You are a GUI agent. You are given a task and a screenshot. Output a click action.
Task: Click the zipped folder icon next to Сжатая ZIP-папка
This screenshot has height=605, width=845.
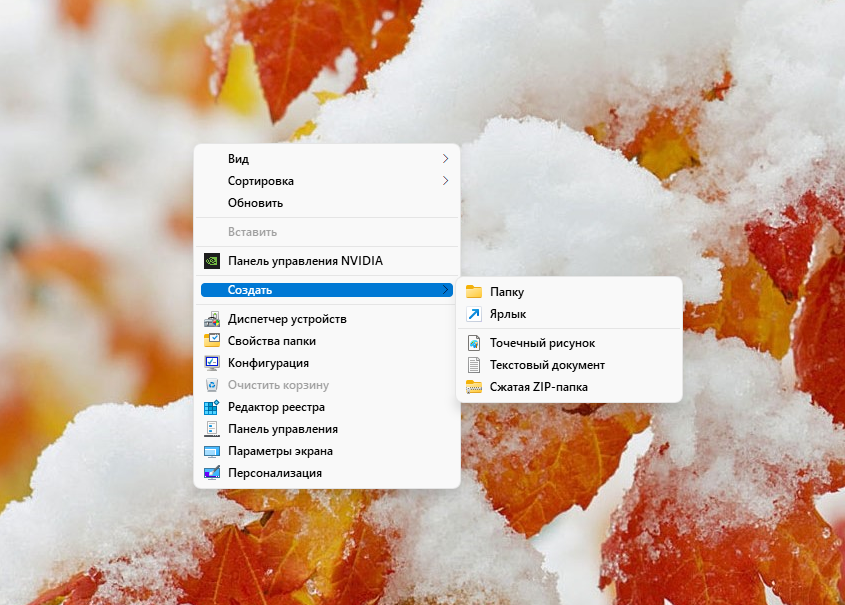tap(474, 387)
